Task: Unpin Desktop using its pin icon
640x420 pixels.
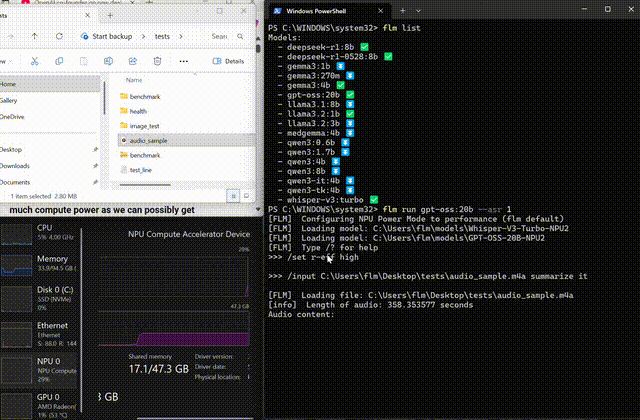Action: click(x=95, y=150)
